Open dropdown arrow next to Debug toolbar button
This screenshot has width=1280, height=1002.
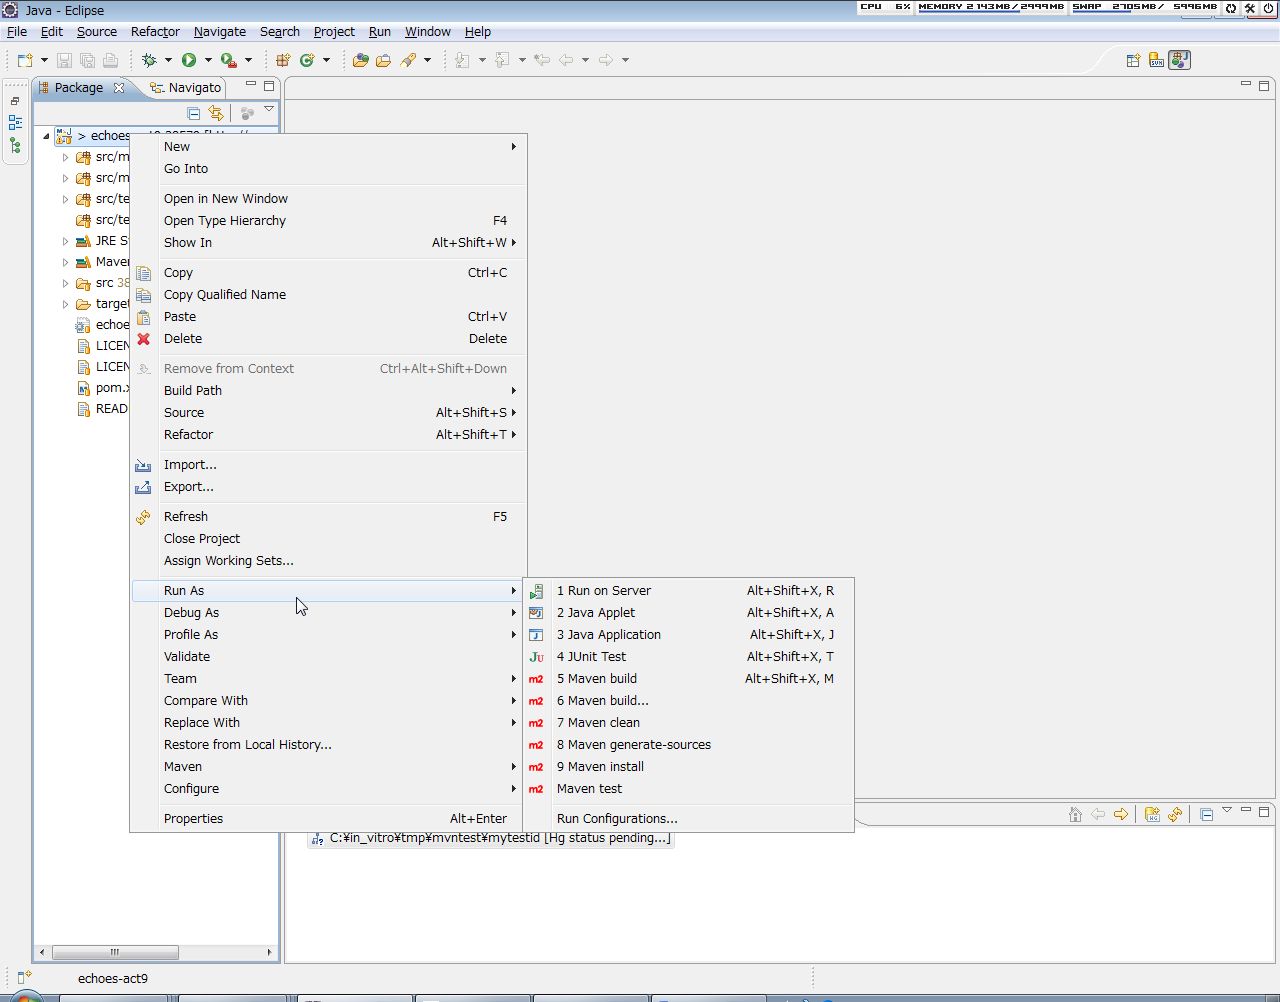[x=168, y=60]
